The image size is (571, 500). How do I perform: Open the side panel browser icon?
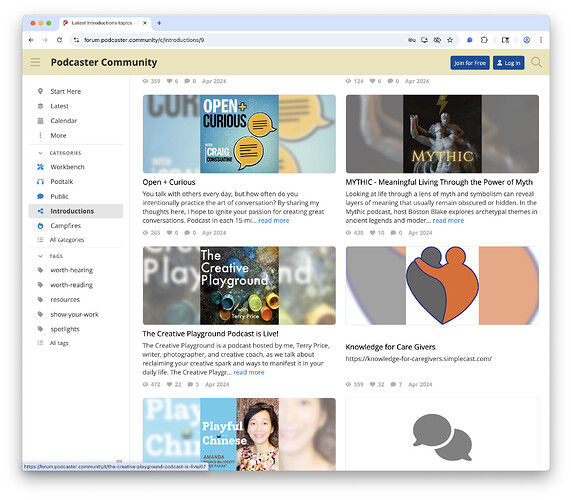[505, 40]
